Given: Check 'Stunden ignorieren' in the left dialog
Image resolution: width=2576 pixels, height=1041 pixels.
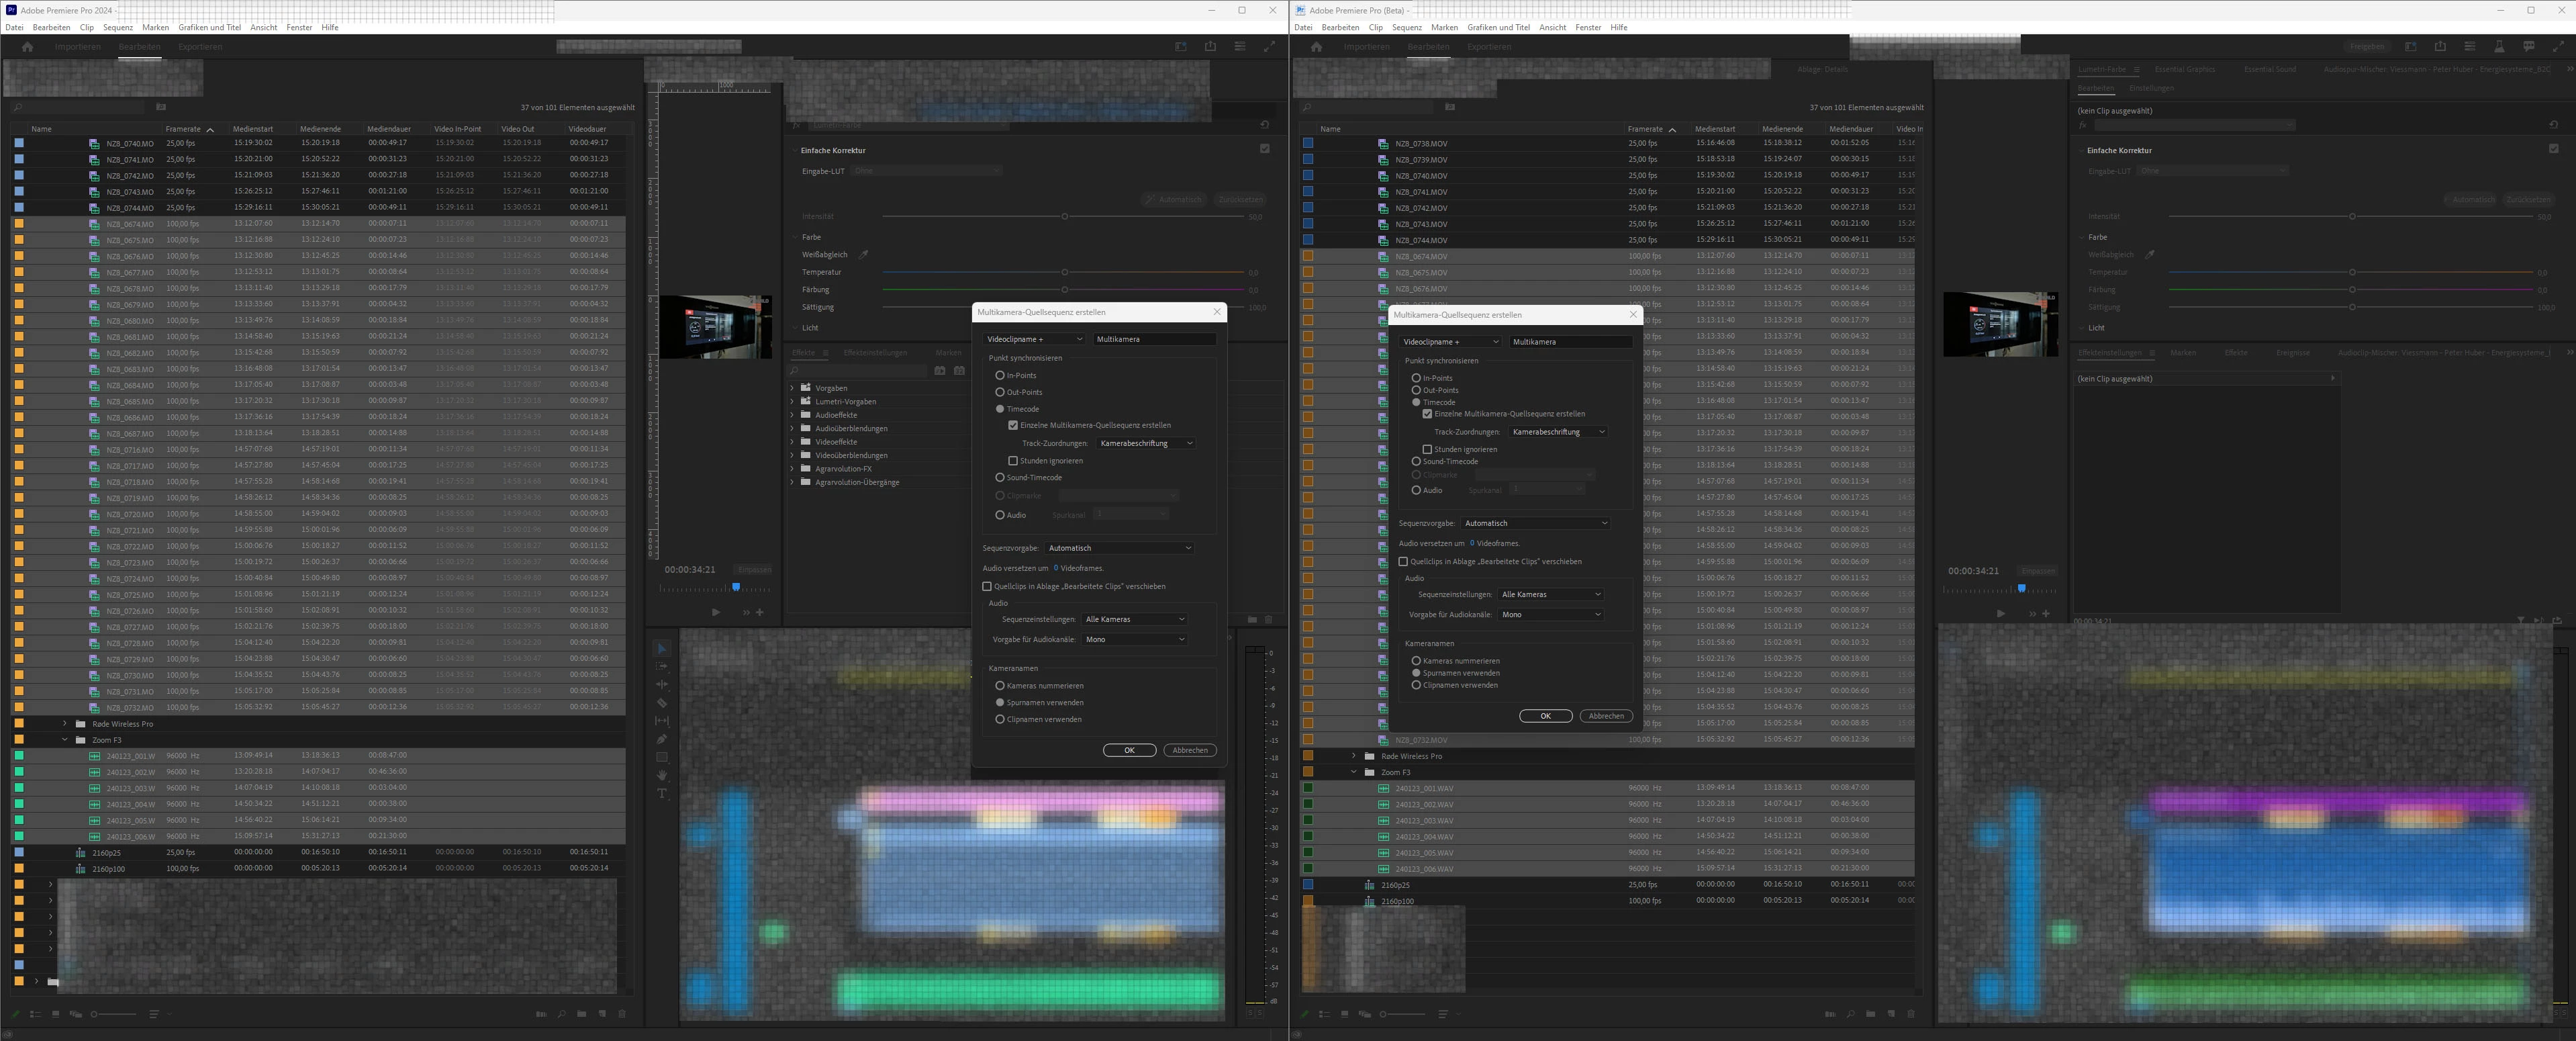Looking at the screenshot, I should click(1013, 461).
